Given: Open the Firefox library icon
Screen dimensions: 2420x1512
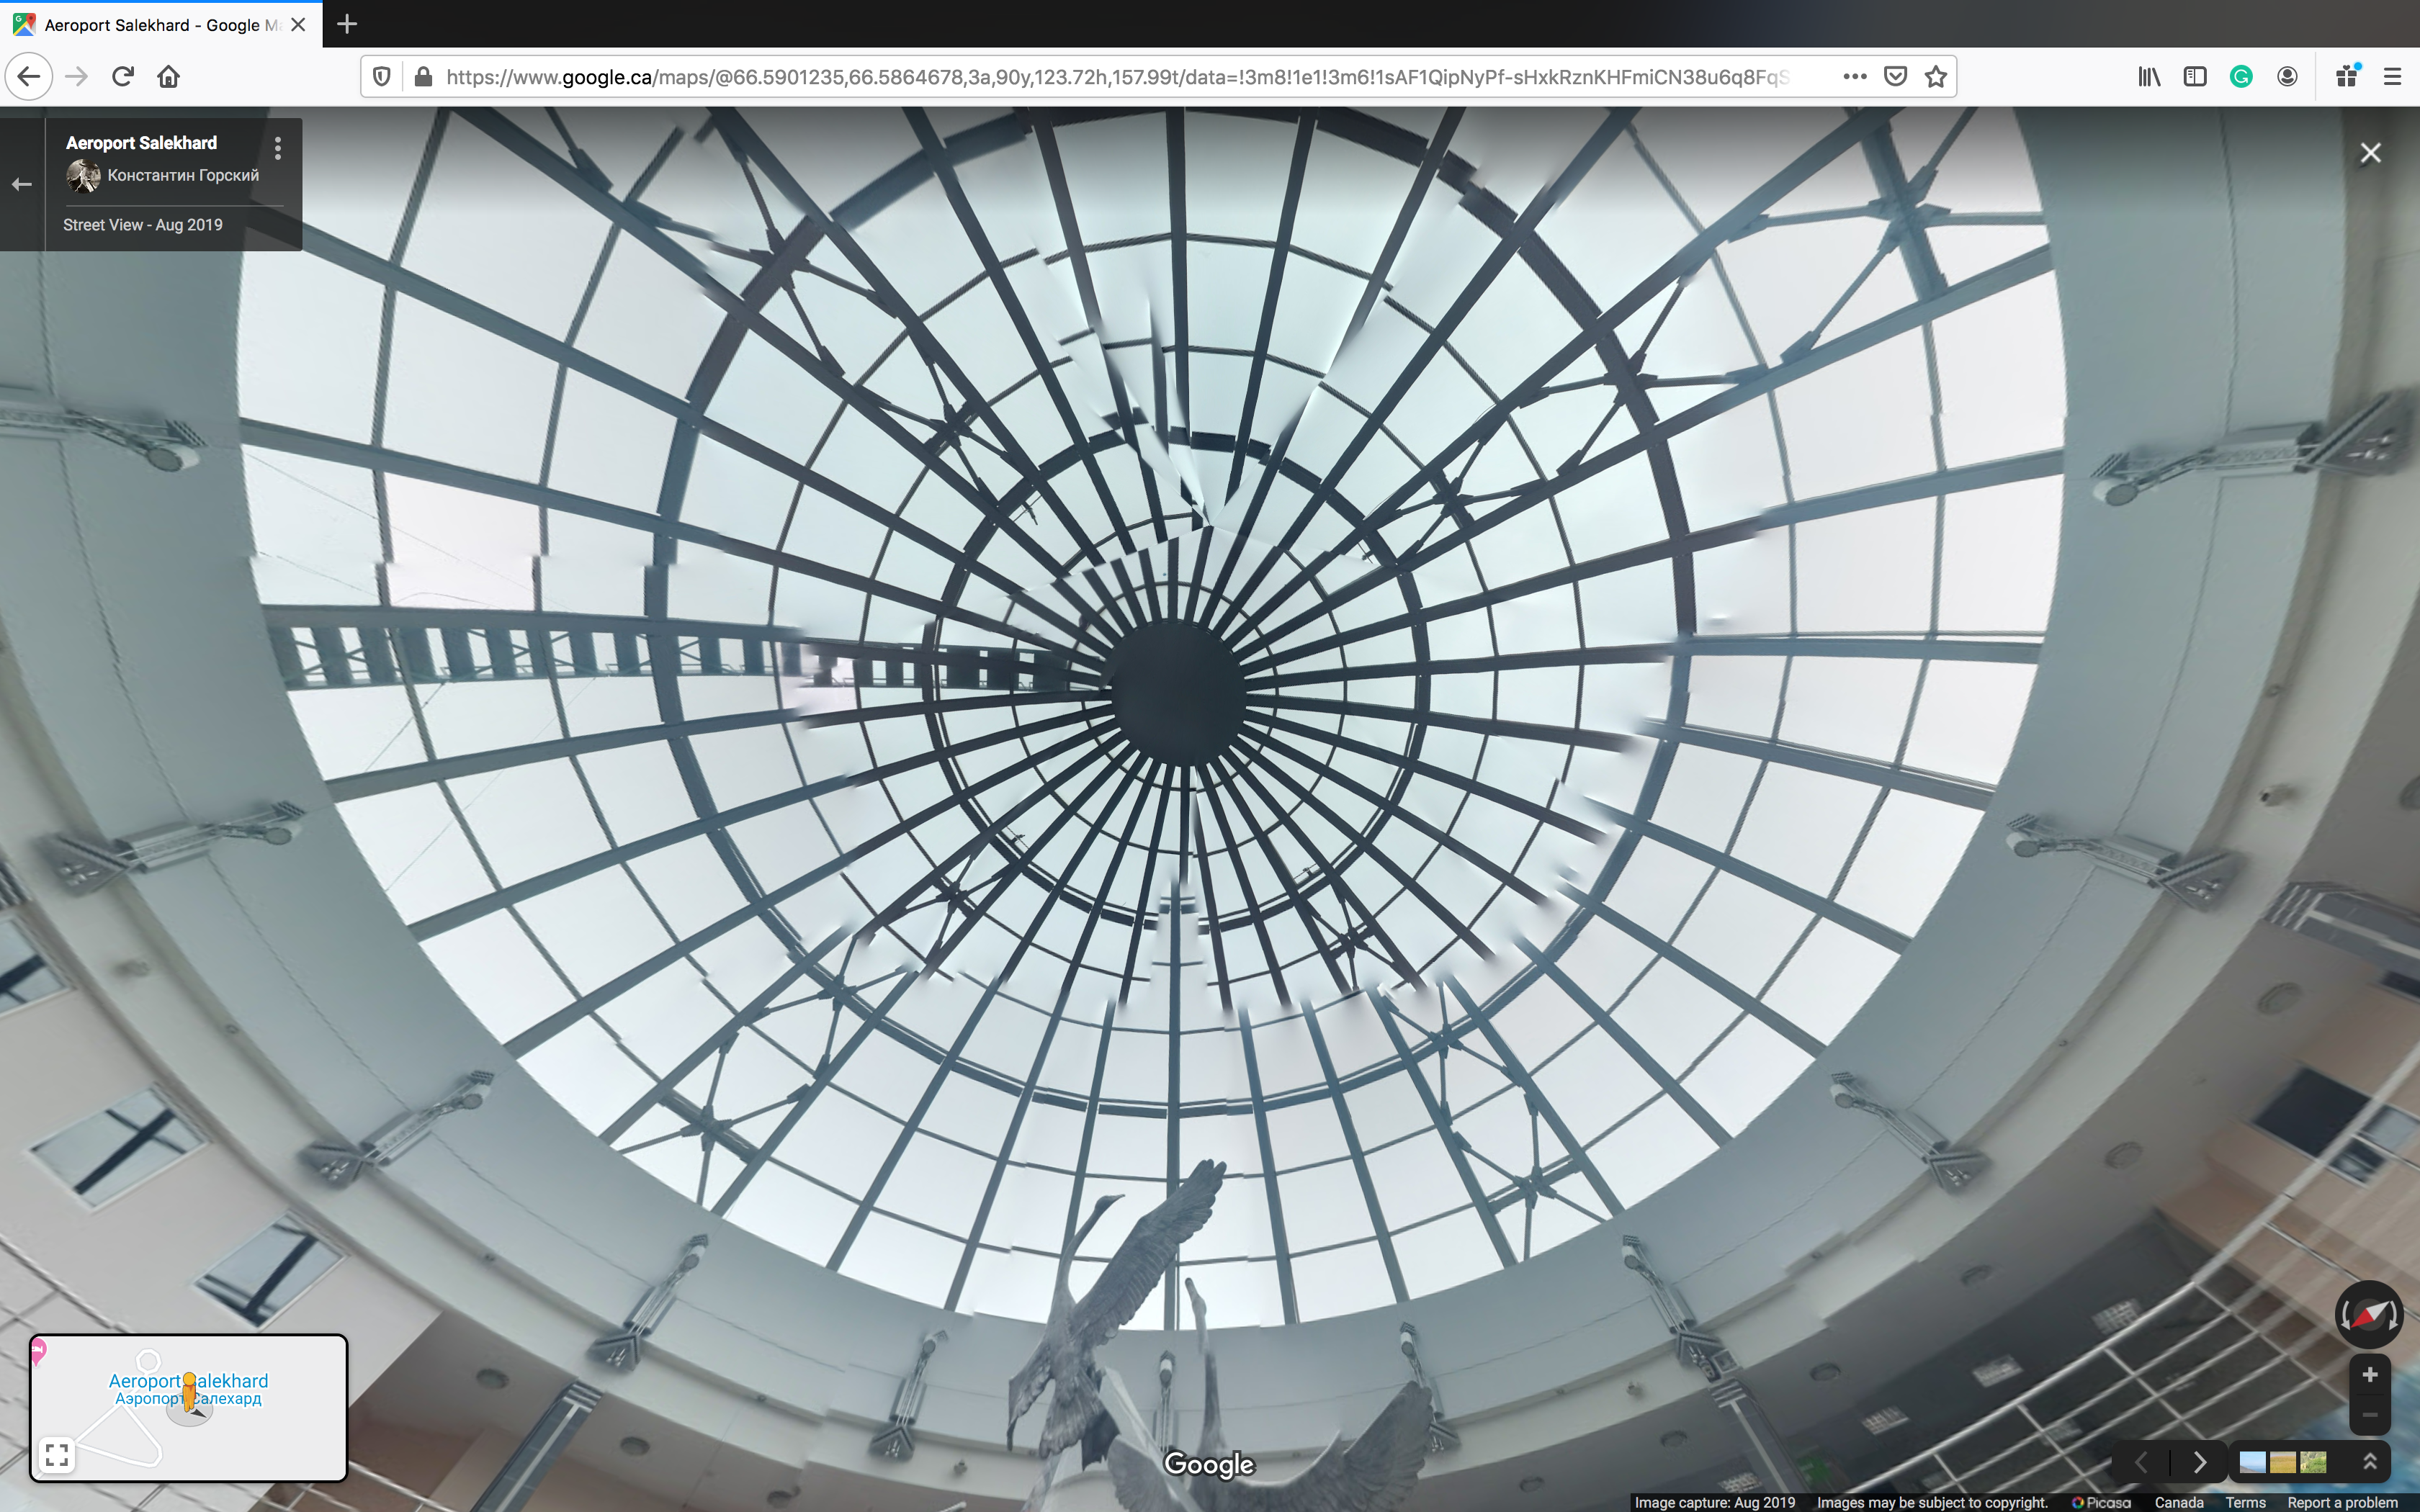Looking at the screenshot, I should pyautogui.click(x=2149, y=77).
